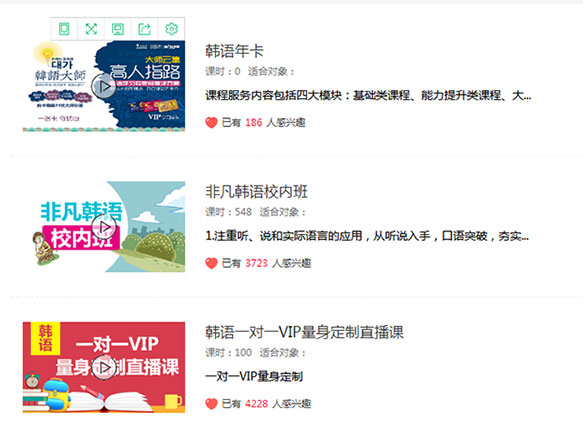
Task: Open the gear settings icon
Action: point(171,29)
